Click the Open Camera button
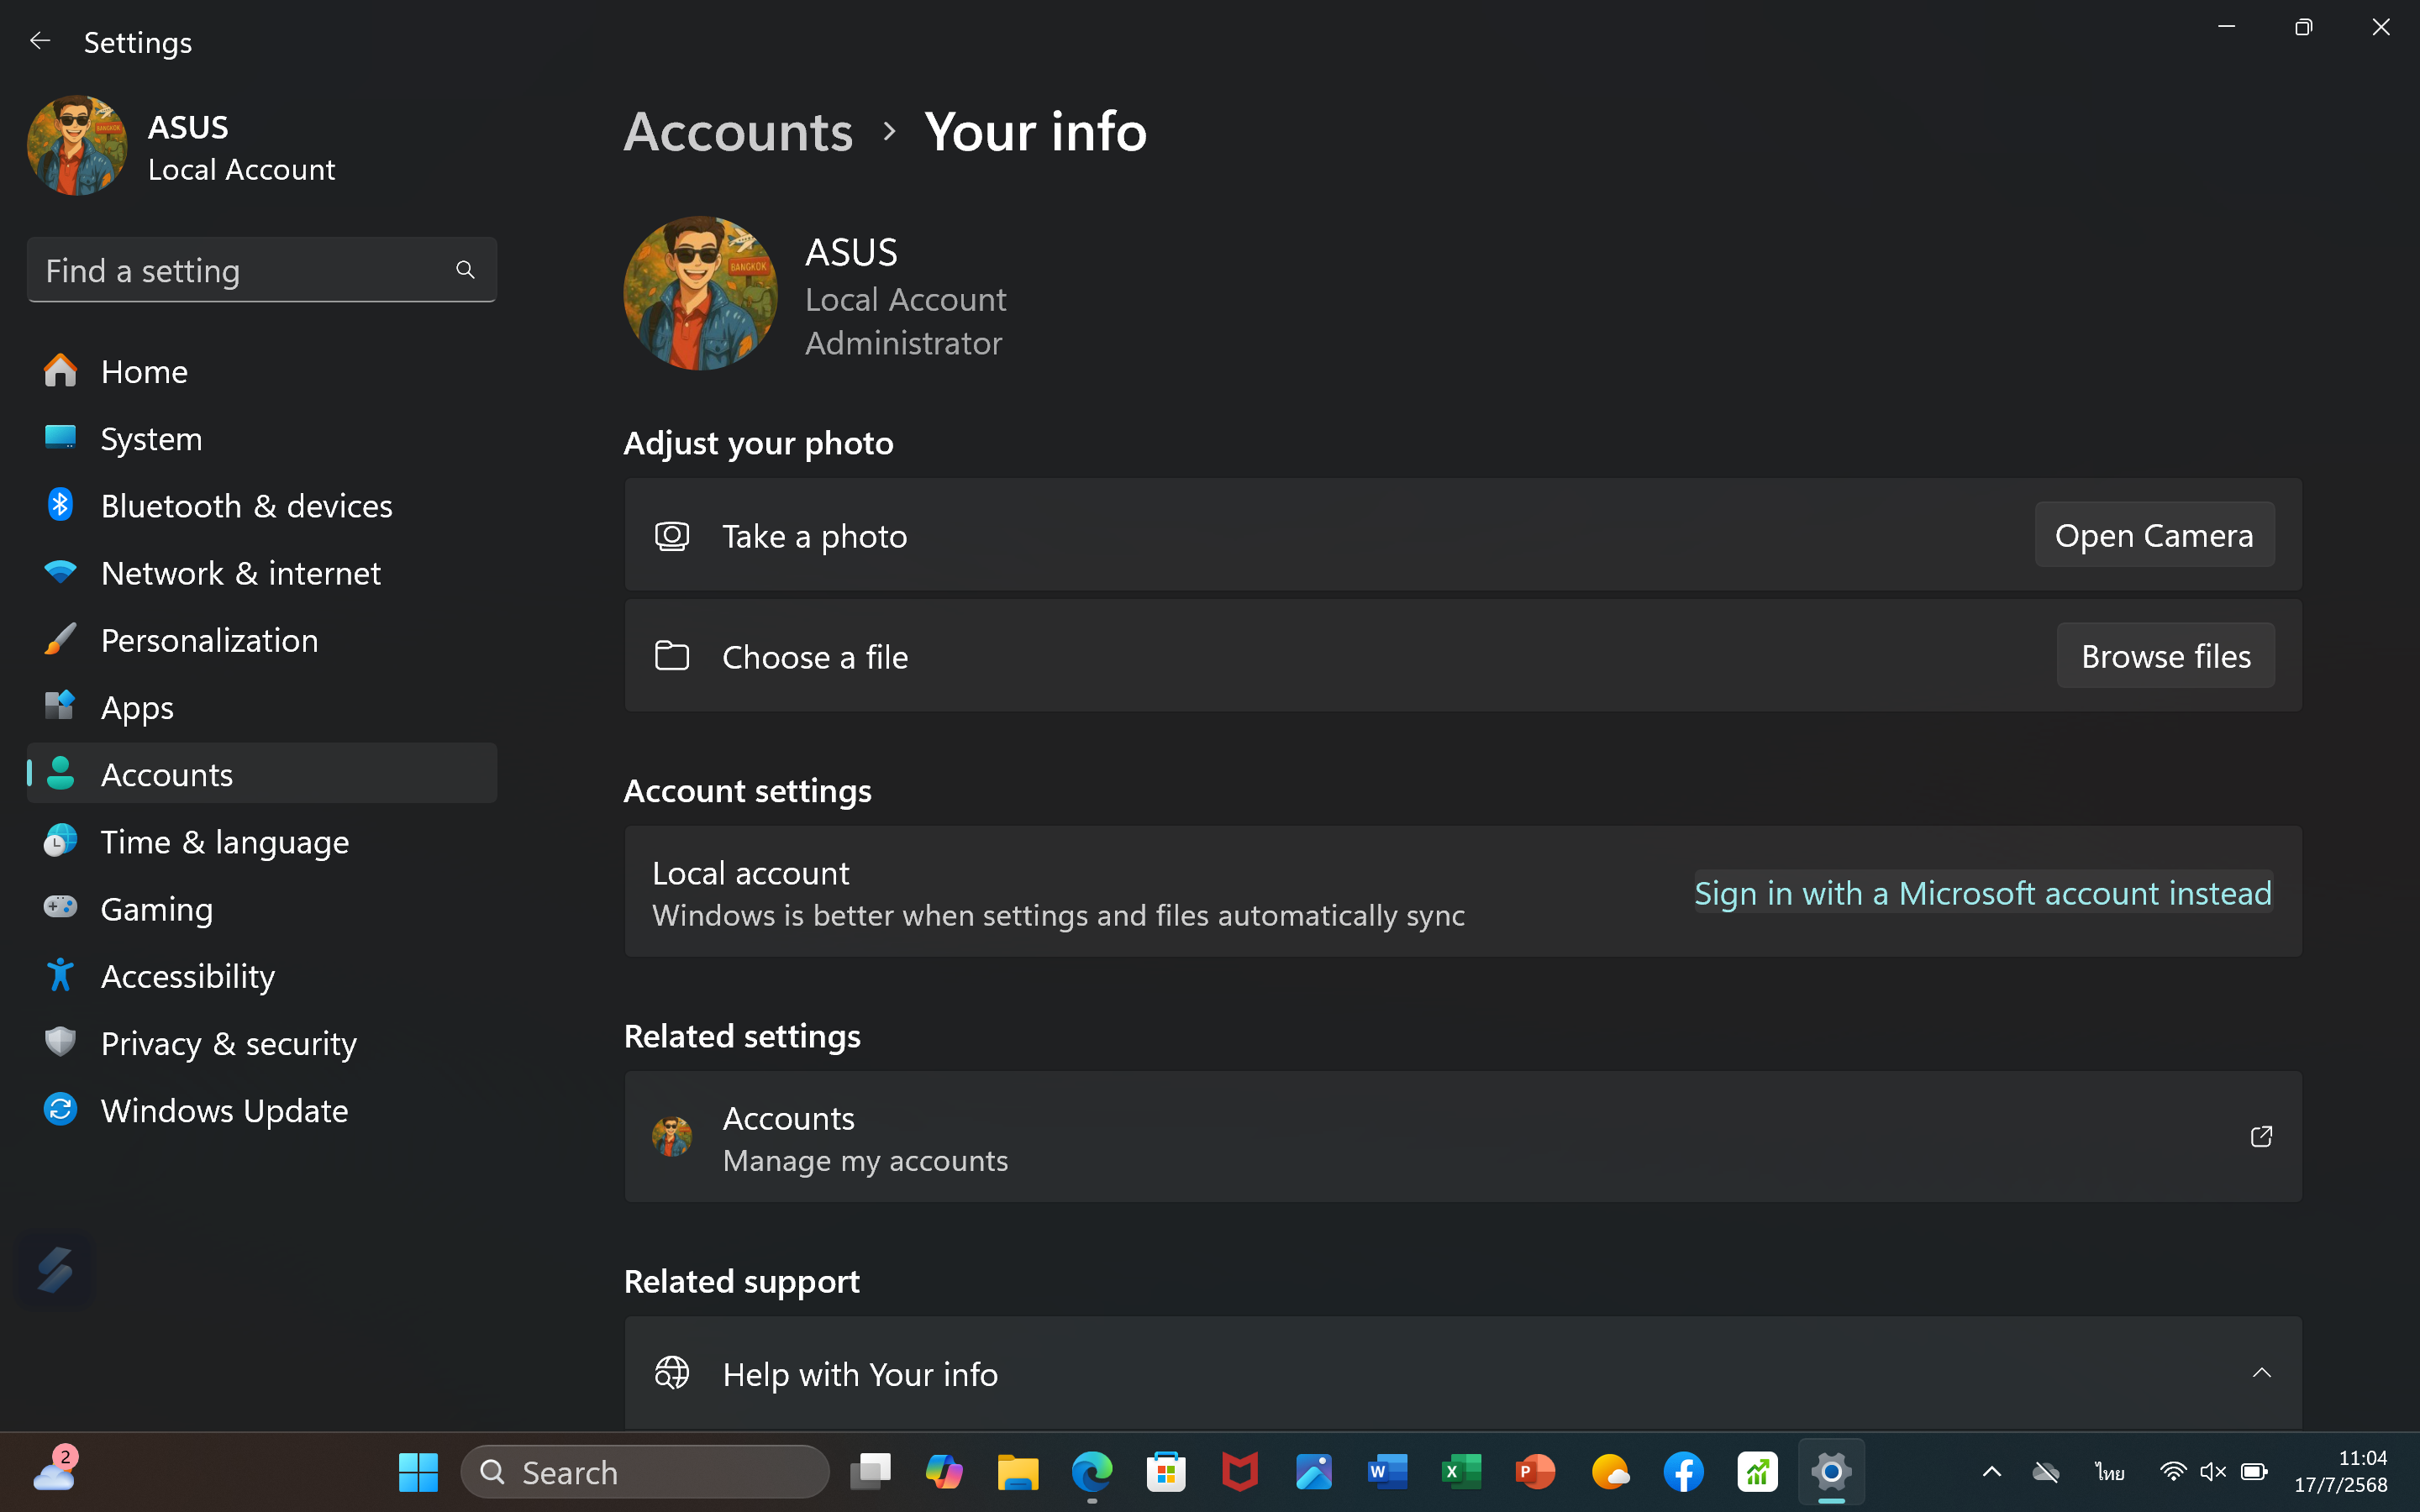2420x1512 pixels. point(2154,535)
